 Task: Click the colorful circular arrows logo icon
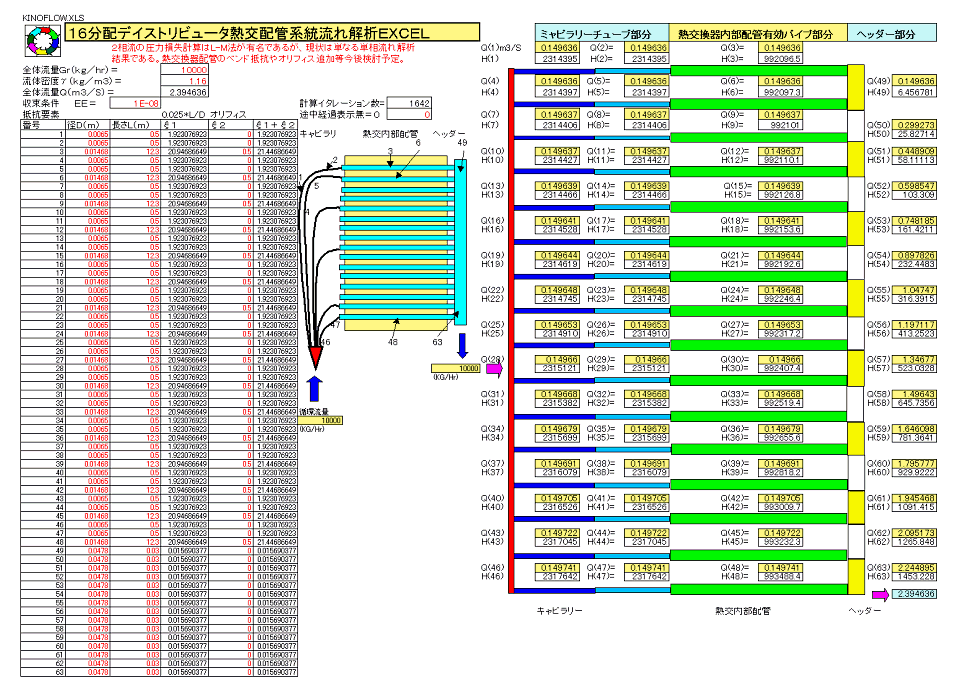click(x=41, y=41)
